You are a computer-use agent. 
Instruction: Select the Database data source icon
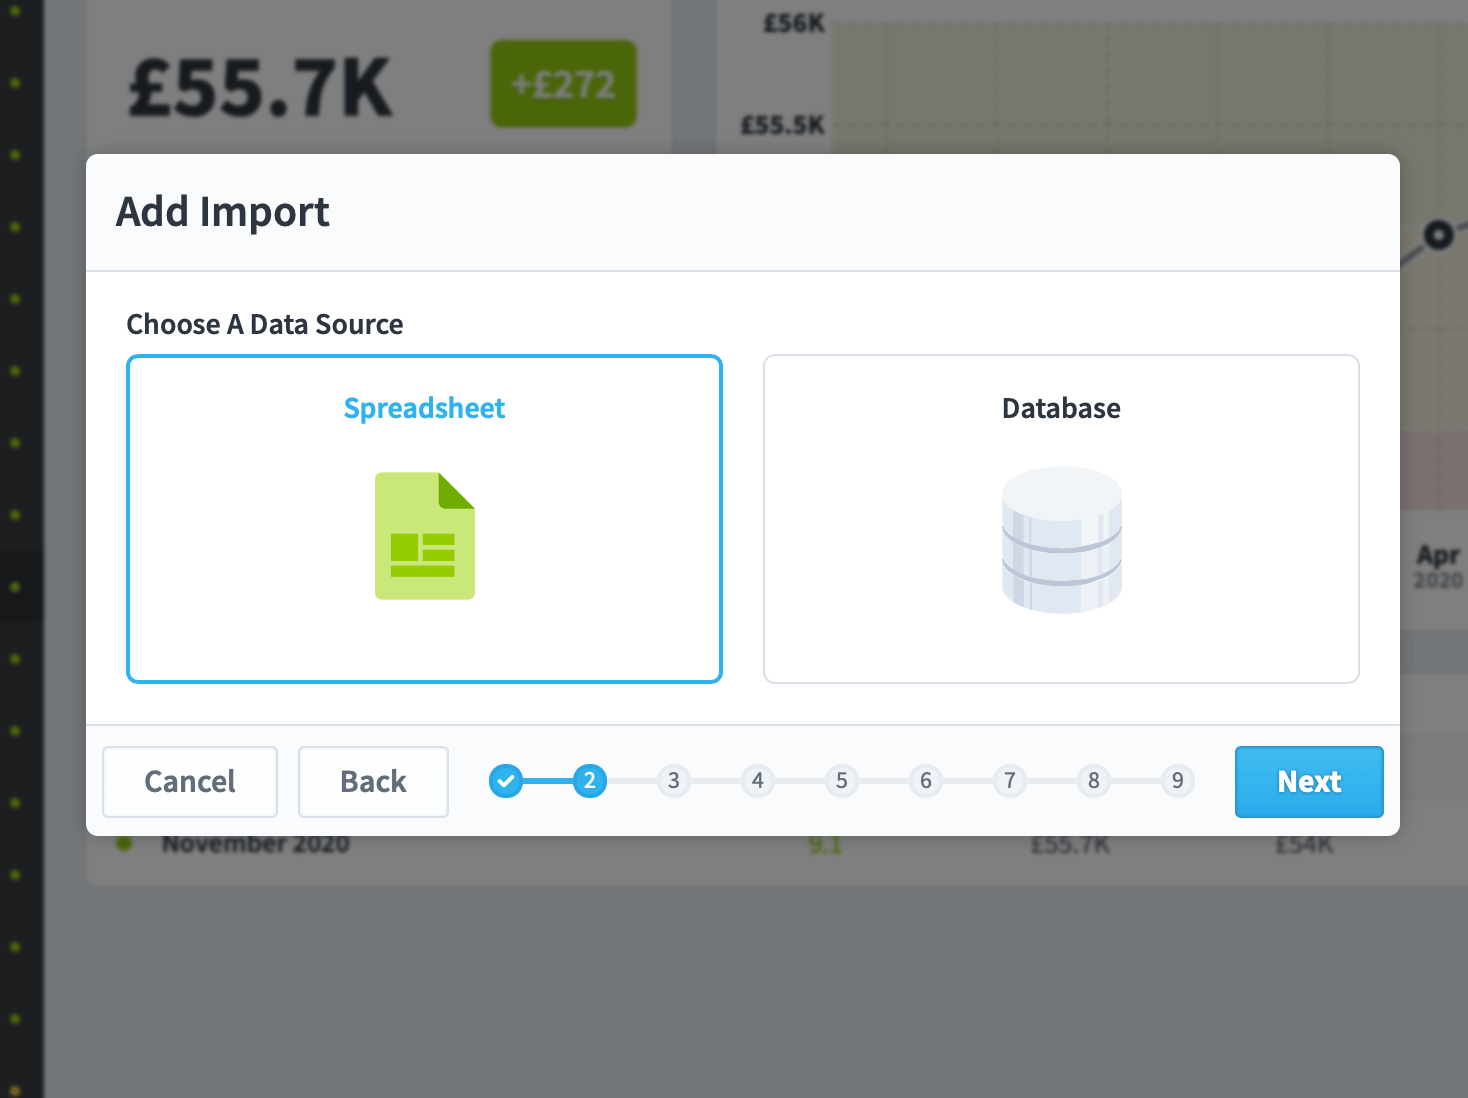(1061, 540)
